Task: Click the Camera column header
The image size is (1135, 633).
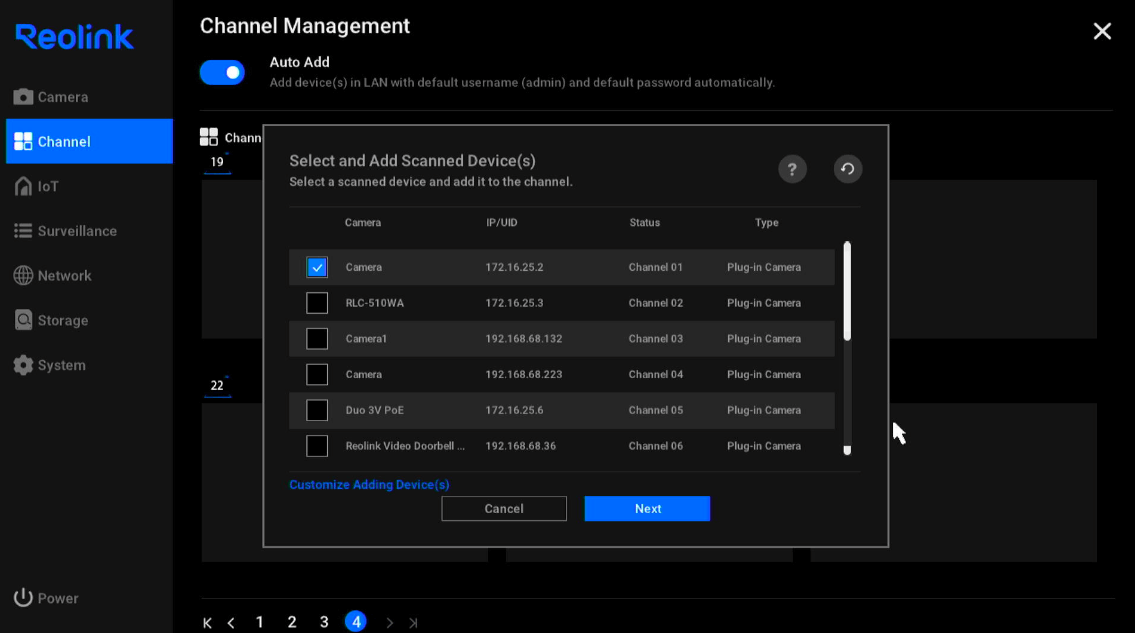Action: point(363,222)
